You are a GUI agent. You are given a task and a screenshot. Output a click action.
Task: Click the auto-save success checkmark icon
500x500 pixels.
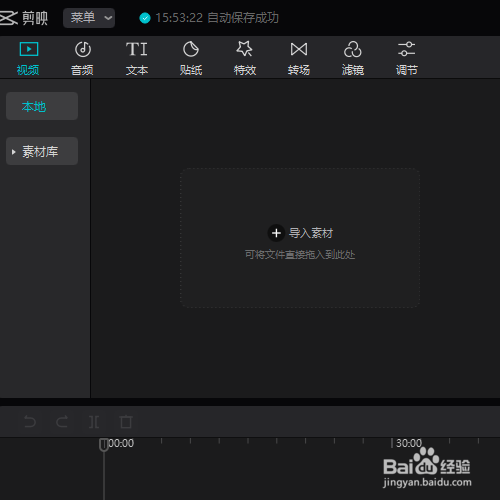[x=145, y=18]
